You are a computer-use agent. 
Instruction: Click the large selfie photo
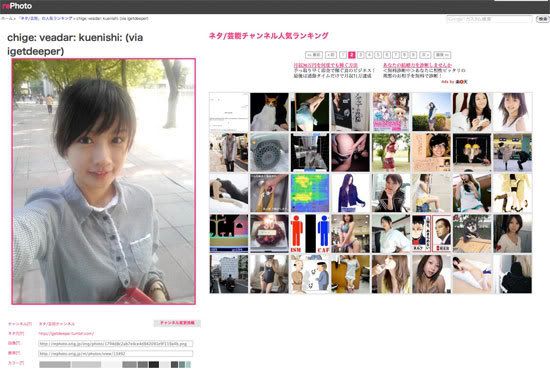[103, 181]
